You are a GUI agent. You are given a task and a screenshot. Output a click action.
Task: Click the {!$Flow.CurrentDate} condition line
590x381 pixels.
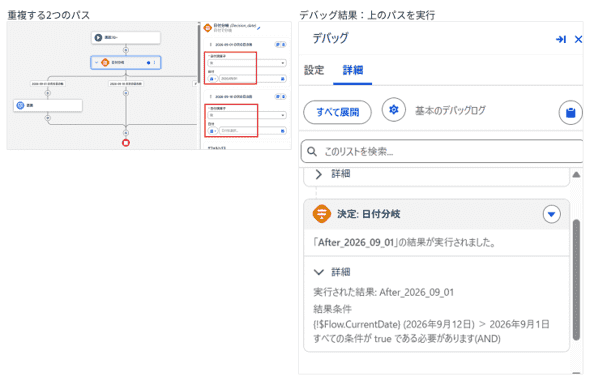click(x=431, y=324)
